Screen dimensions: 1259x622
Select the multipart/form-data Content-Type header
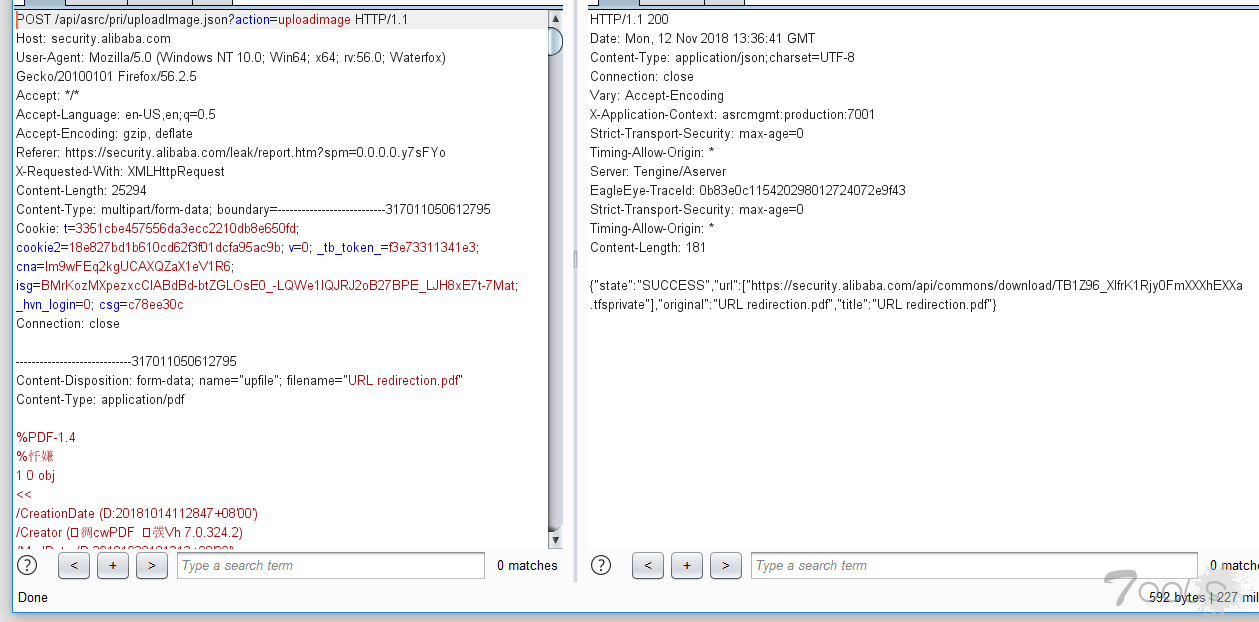[x=253, y=210]
